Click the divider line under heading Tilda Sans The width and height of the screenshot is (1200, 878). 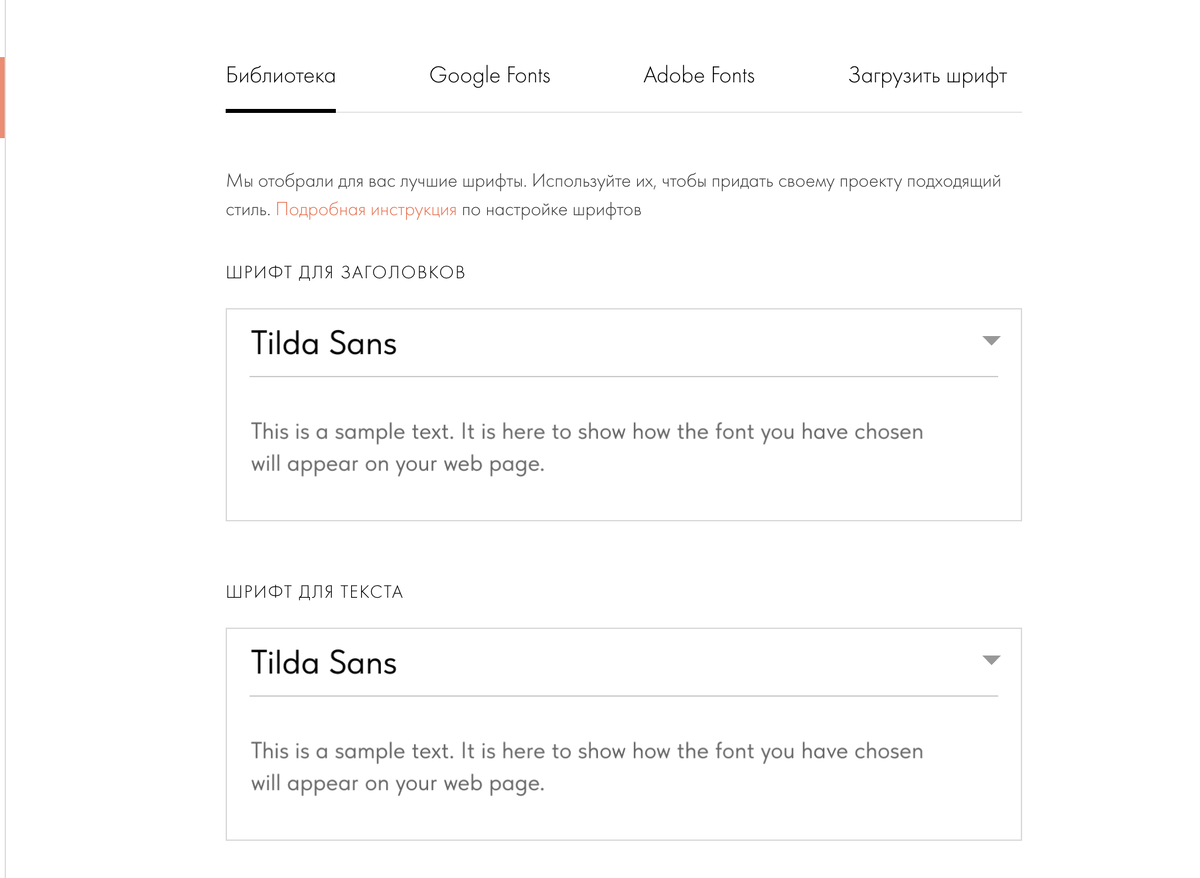[x=623, y=377]
